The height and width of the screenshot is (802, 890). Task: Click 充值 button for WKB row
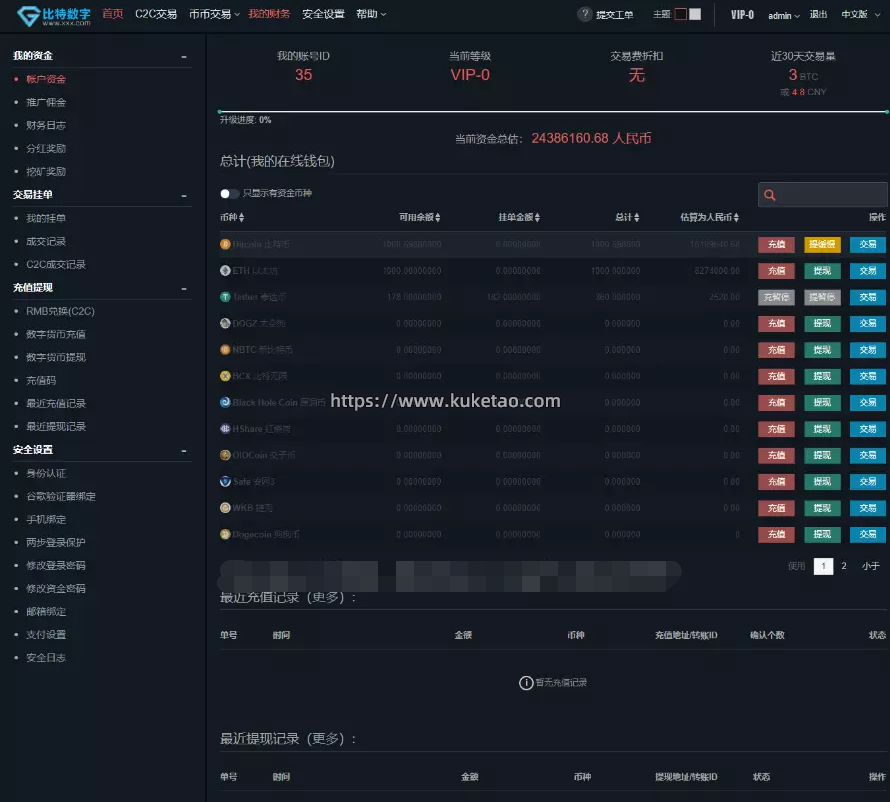[x=776, y=508]
